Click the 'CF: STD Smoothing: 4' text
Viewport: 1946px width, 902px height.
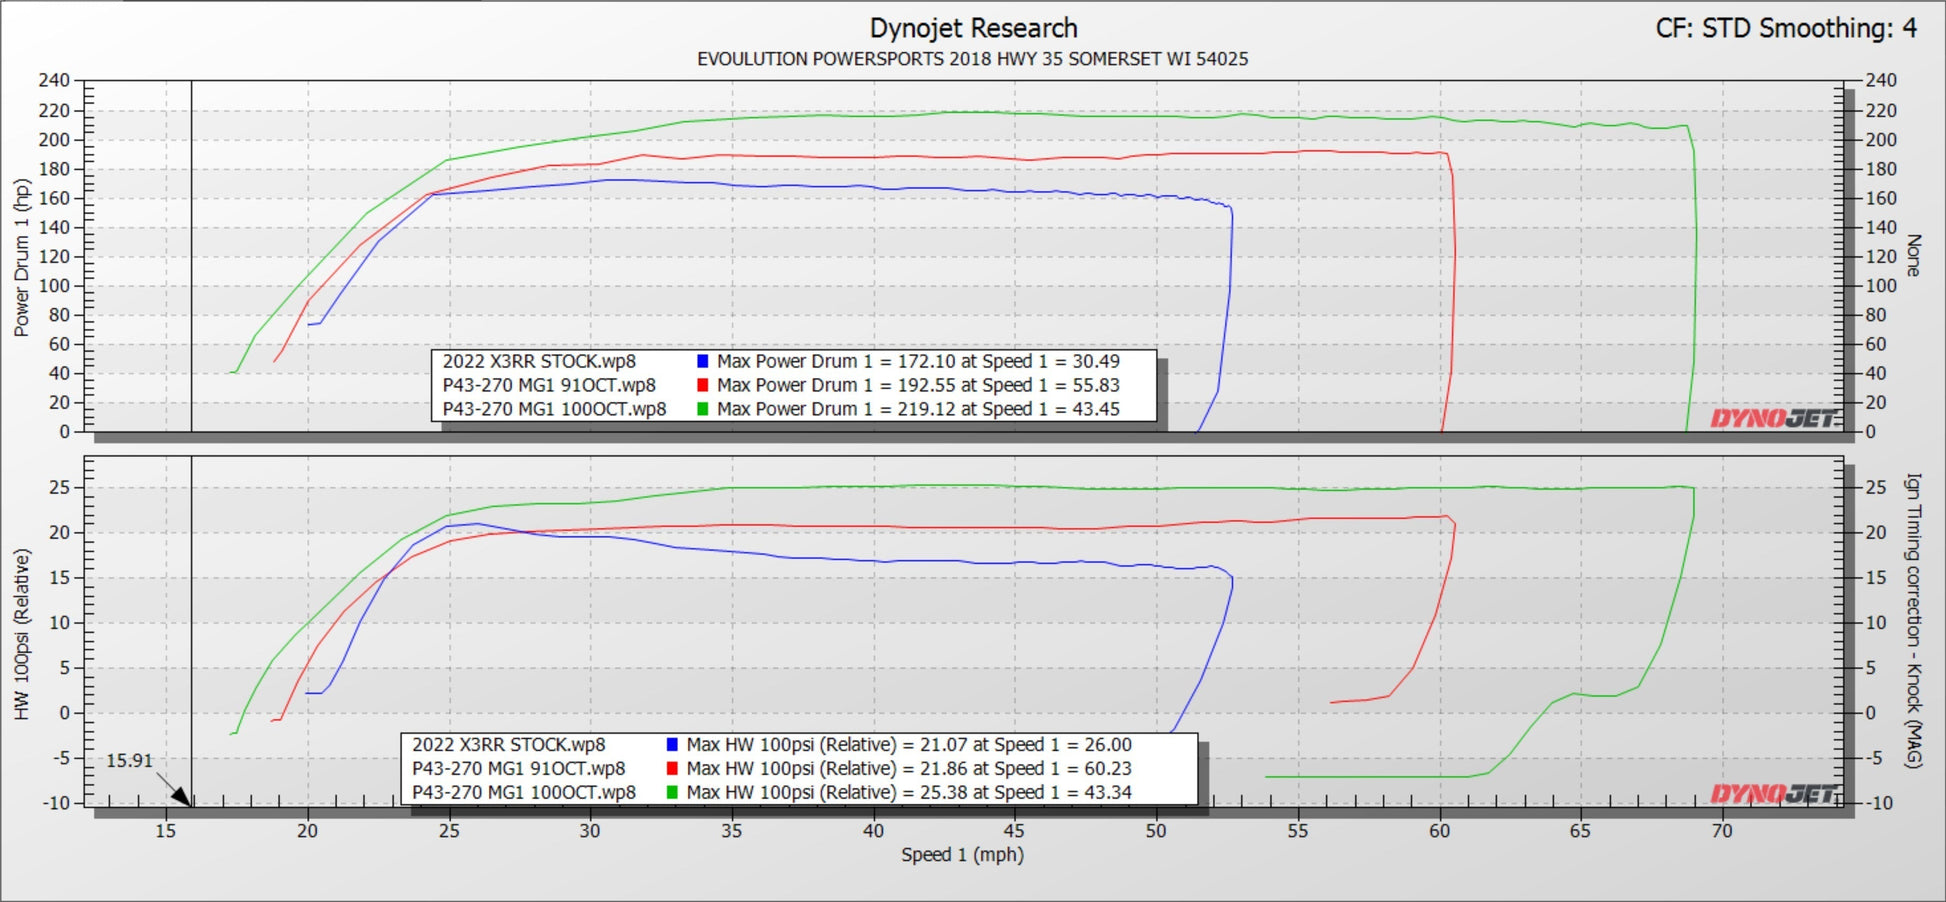click(1786, 28)
